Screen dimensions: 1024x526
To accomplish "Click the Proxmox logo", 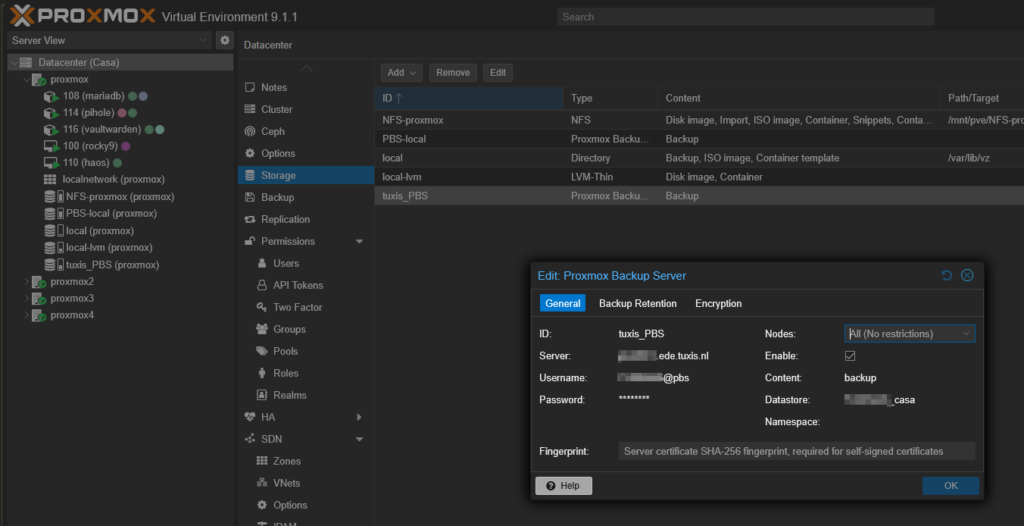I will pos(83,16).
